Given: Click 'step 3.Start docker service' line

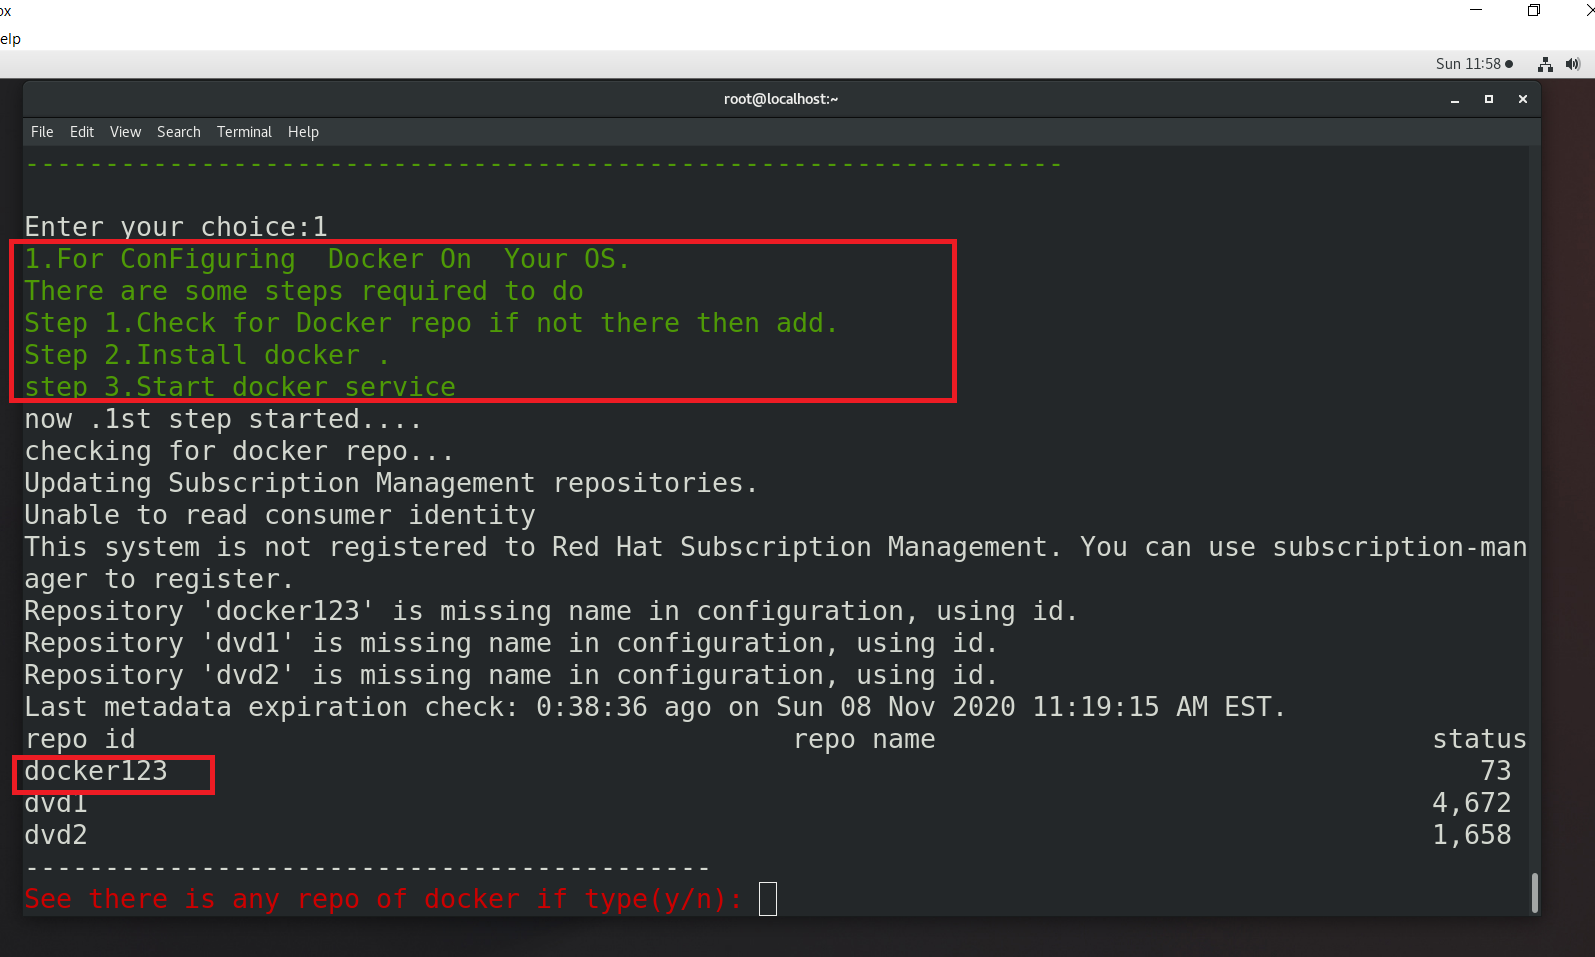Looking at the screenshot, I should pyautogui.click(x=240, y=387).
